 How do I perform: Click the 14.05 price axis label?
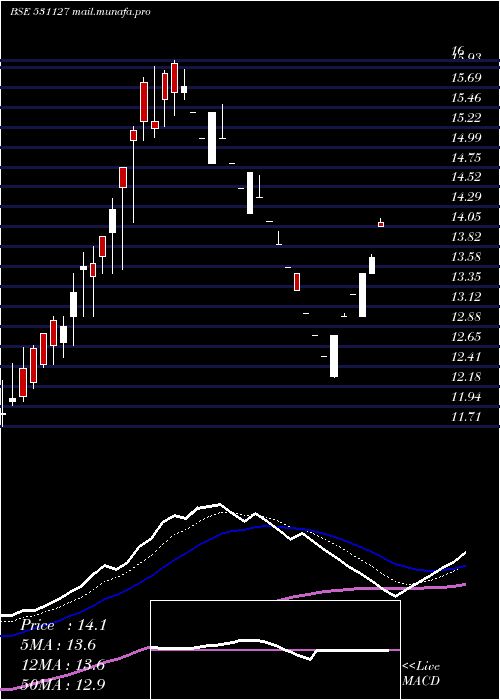[x=466, y=217]
